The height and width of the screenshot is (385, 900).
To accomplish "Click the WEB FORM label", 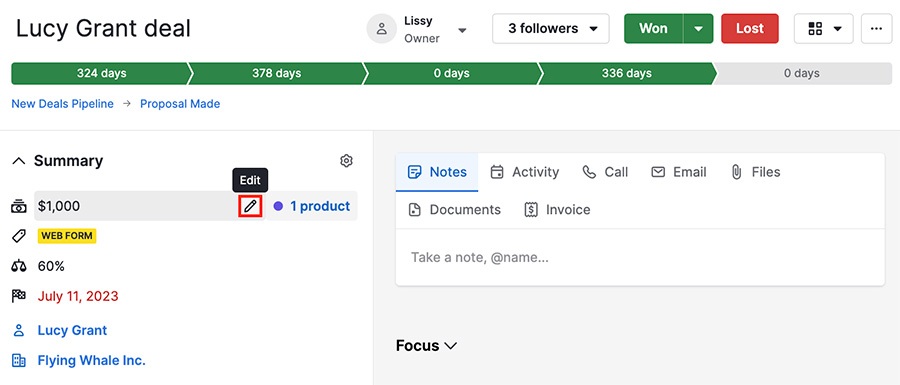I will click(x=67, y=236).
